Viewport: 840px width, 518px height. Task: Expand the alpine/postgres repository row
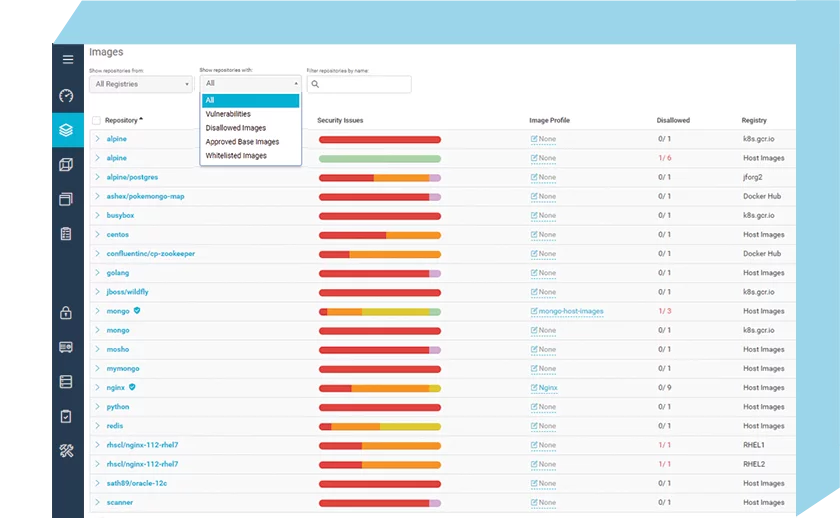tap(98, 177)
